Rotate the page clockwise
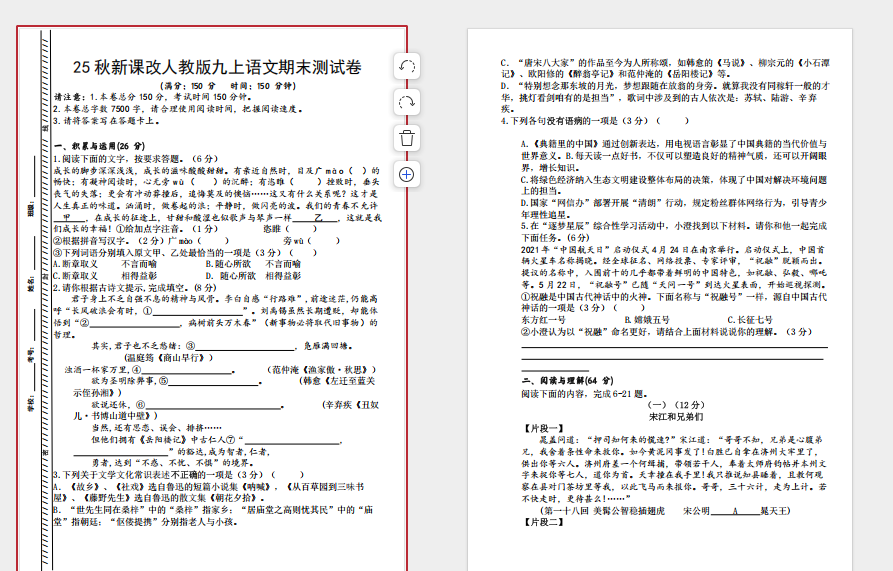This screenshot has height=571, width=893. (x=407, y=102)
